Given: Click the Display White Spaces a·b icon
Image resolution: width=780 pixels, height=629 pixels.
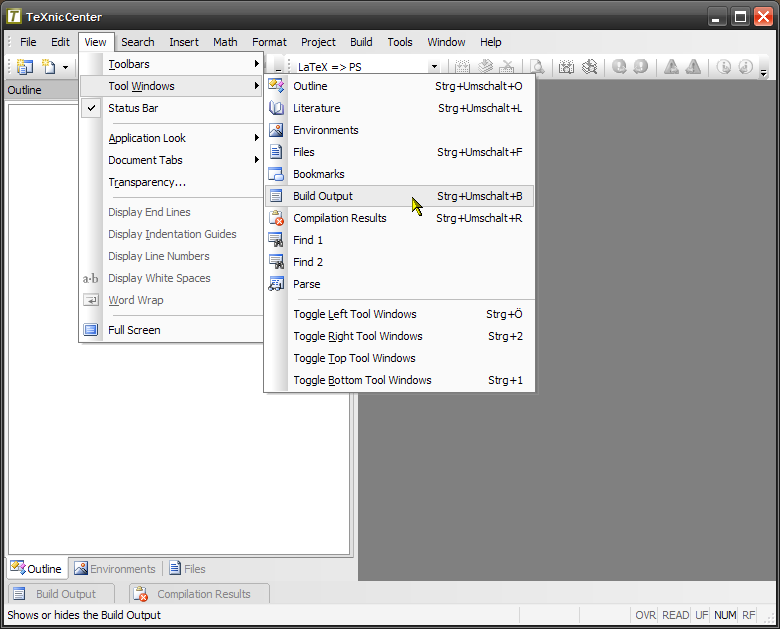Looking at the screenshot, I should pyautogui.click(x=91, y=278).
